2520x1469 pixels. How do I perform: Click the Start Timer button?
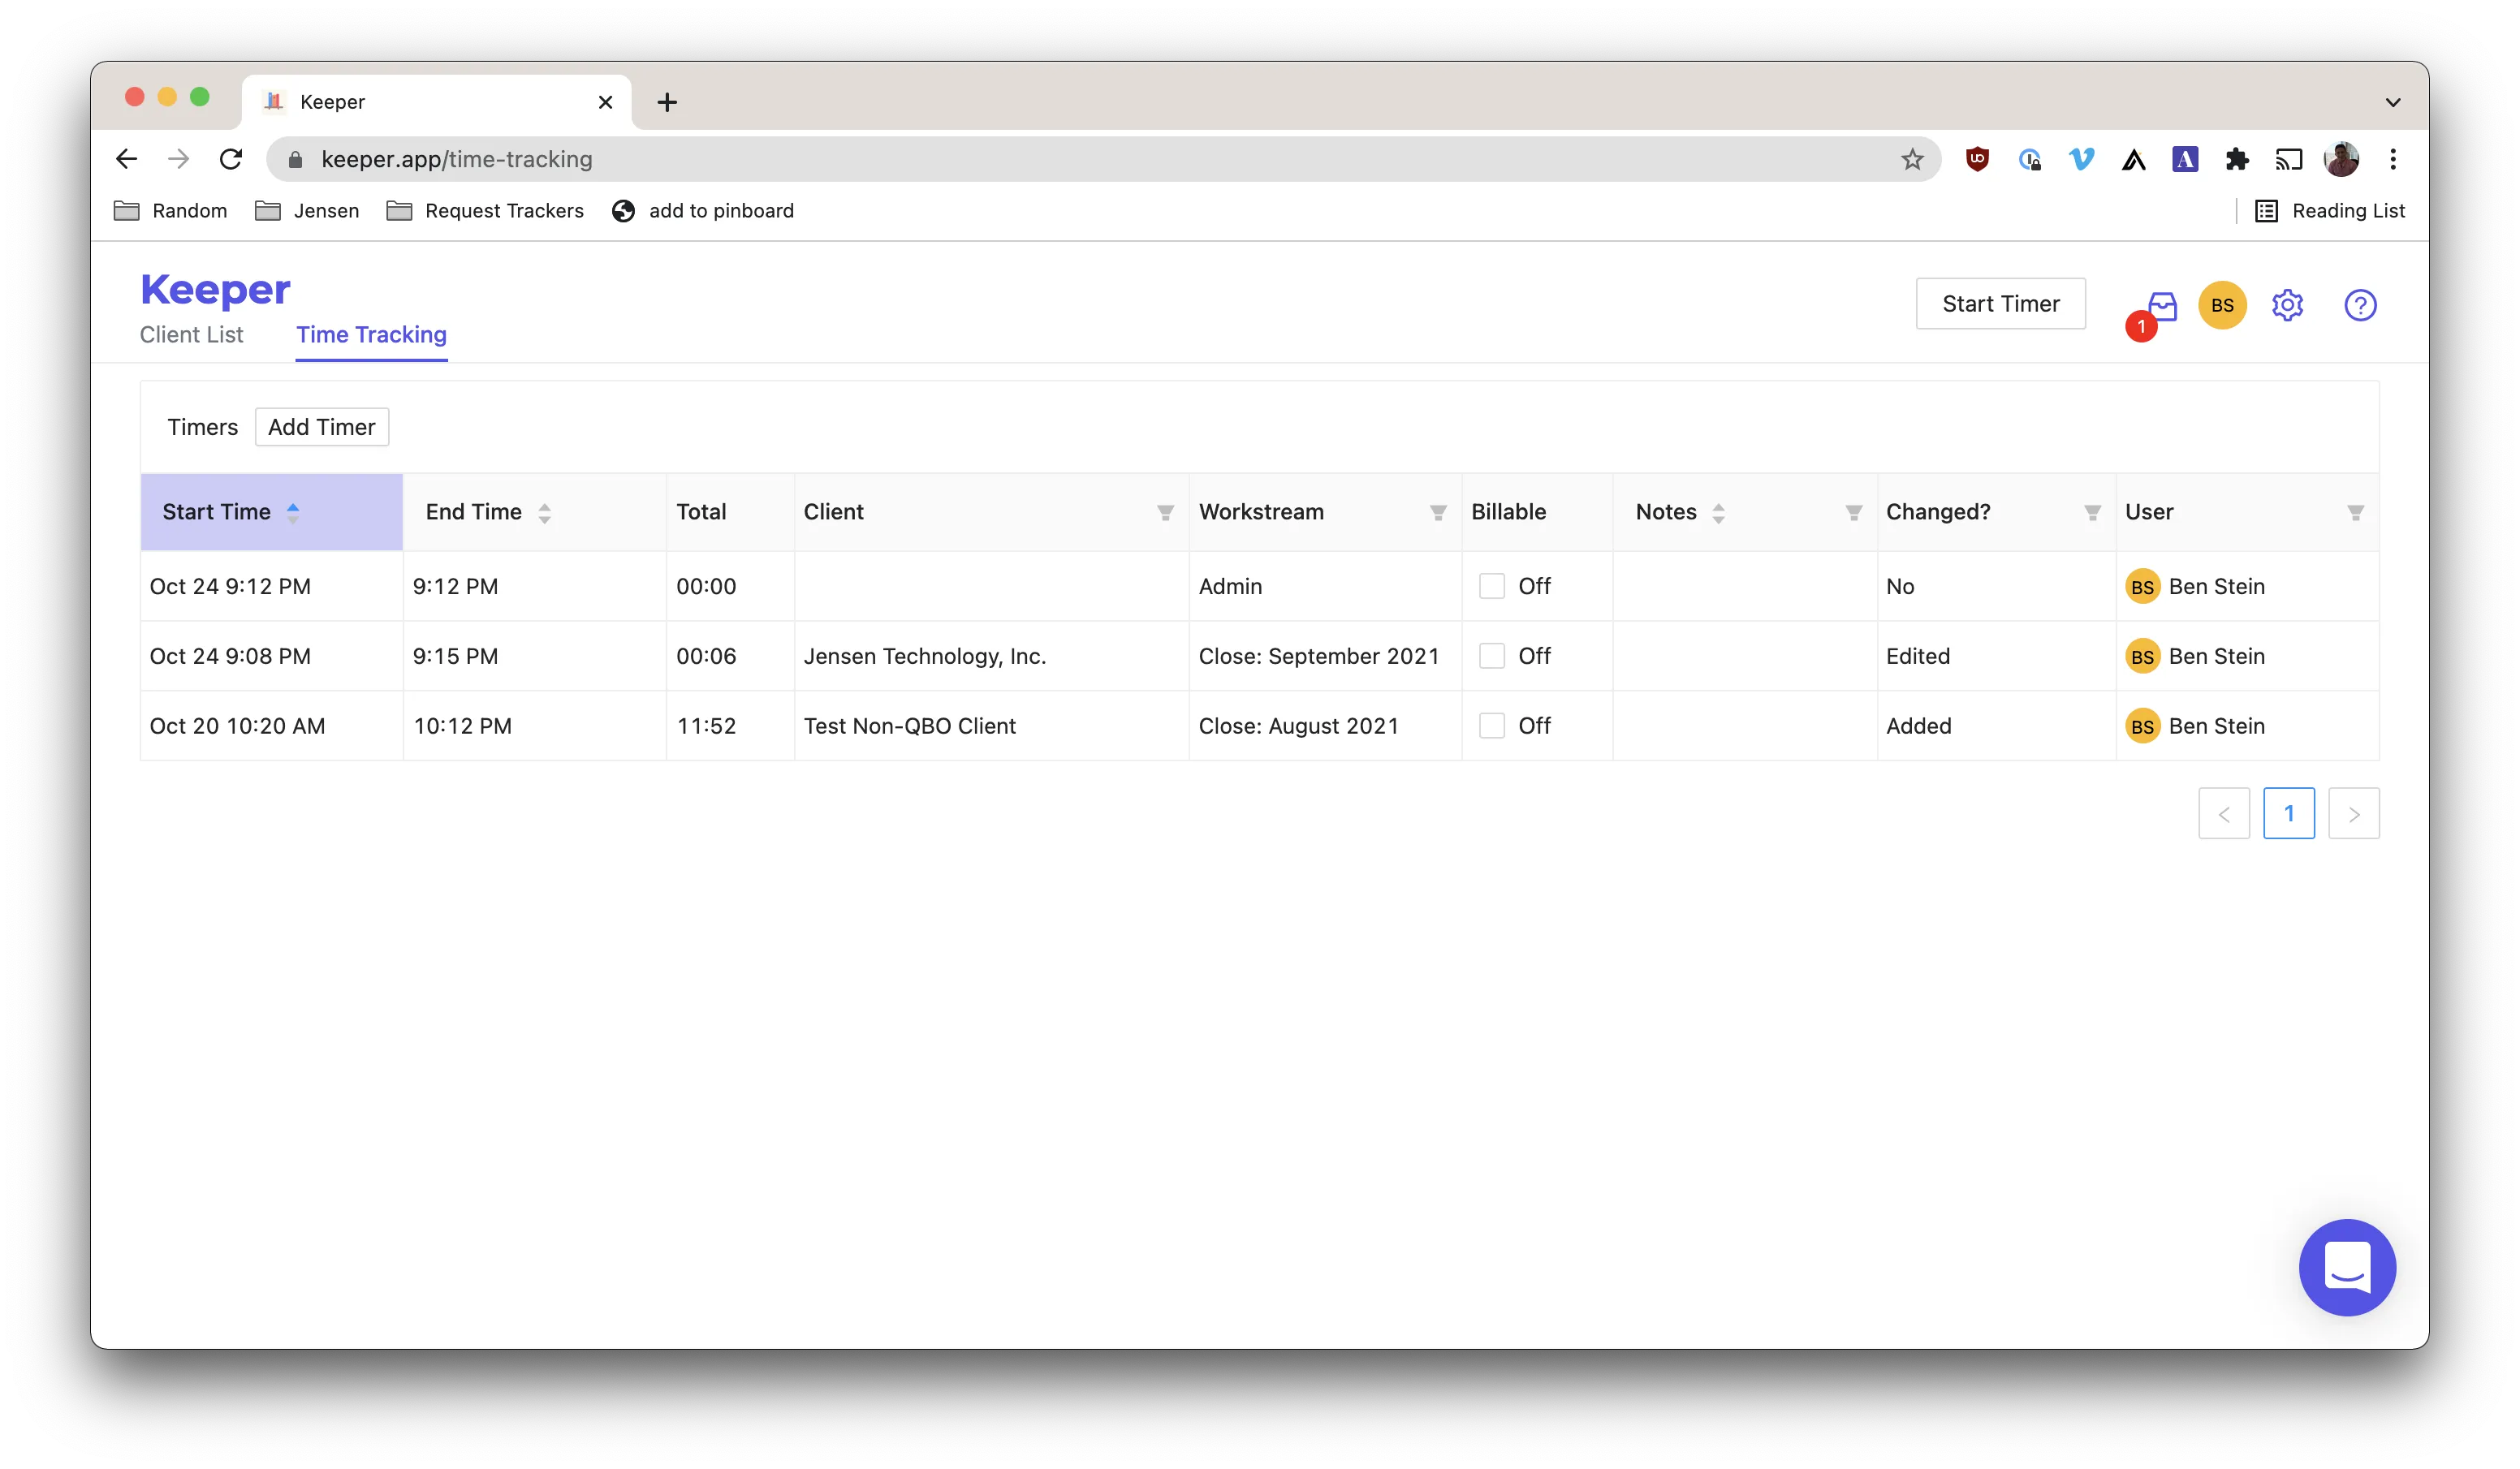[2000, 304]
